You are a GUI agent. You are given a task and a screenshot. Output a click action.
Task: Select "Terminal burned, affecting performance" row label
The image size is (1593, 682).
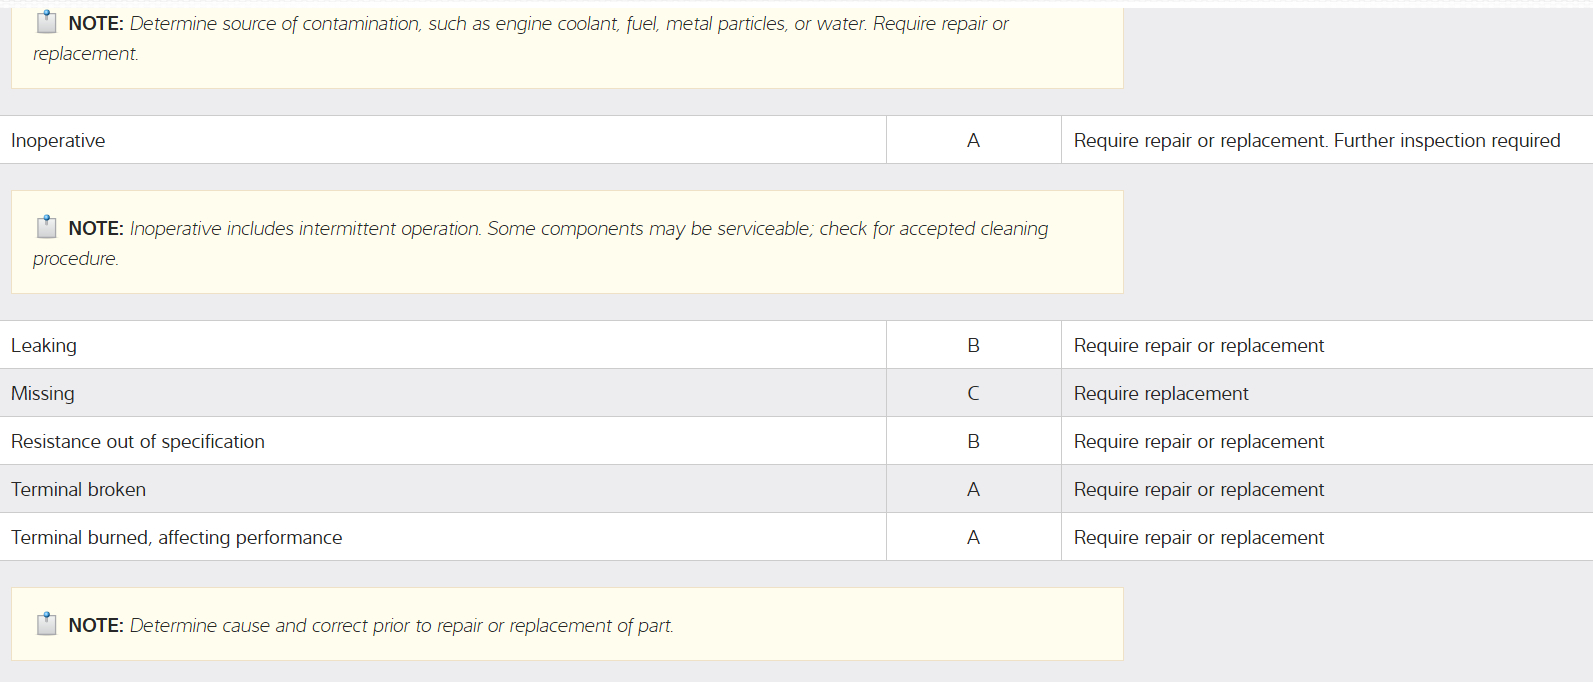click(177, 538)
